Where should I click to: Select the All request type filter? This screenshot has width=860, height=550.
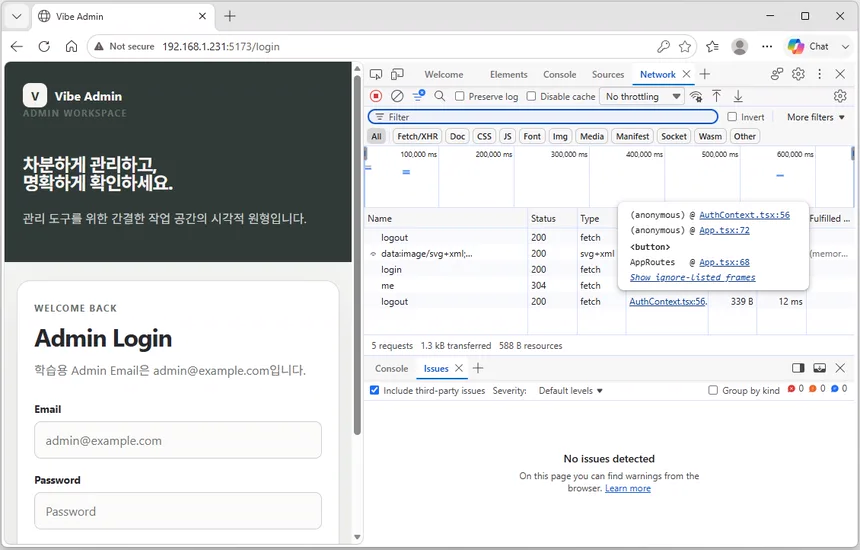(x=376, y=136)
